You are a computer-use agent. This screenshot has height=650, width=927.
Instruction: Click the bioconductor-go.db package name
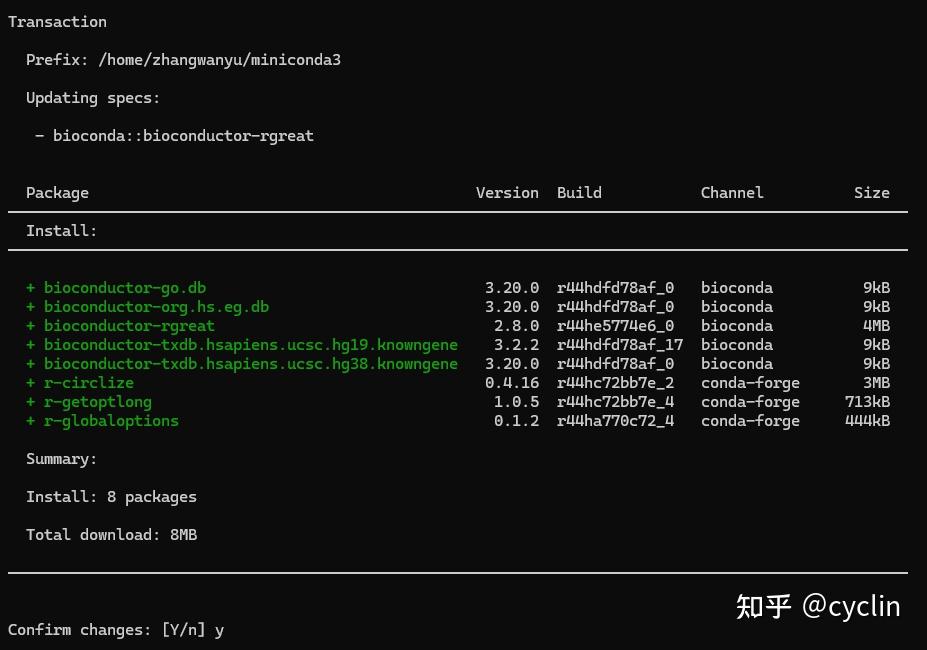click(x=124, y=287)
